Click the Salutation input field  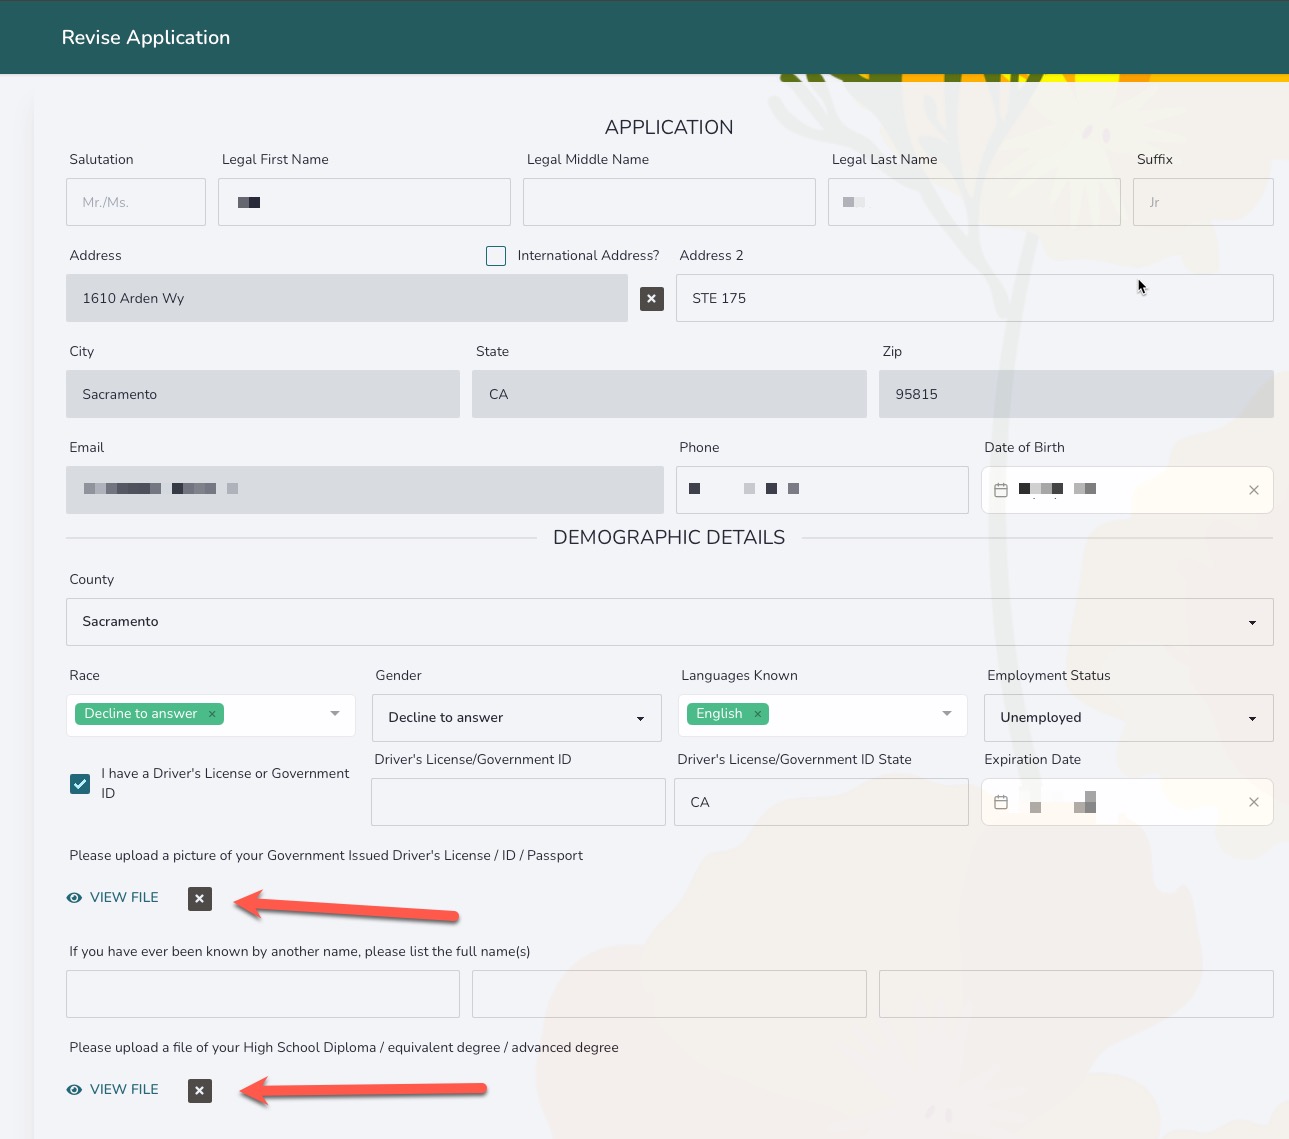[136, 202]
